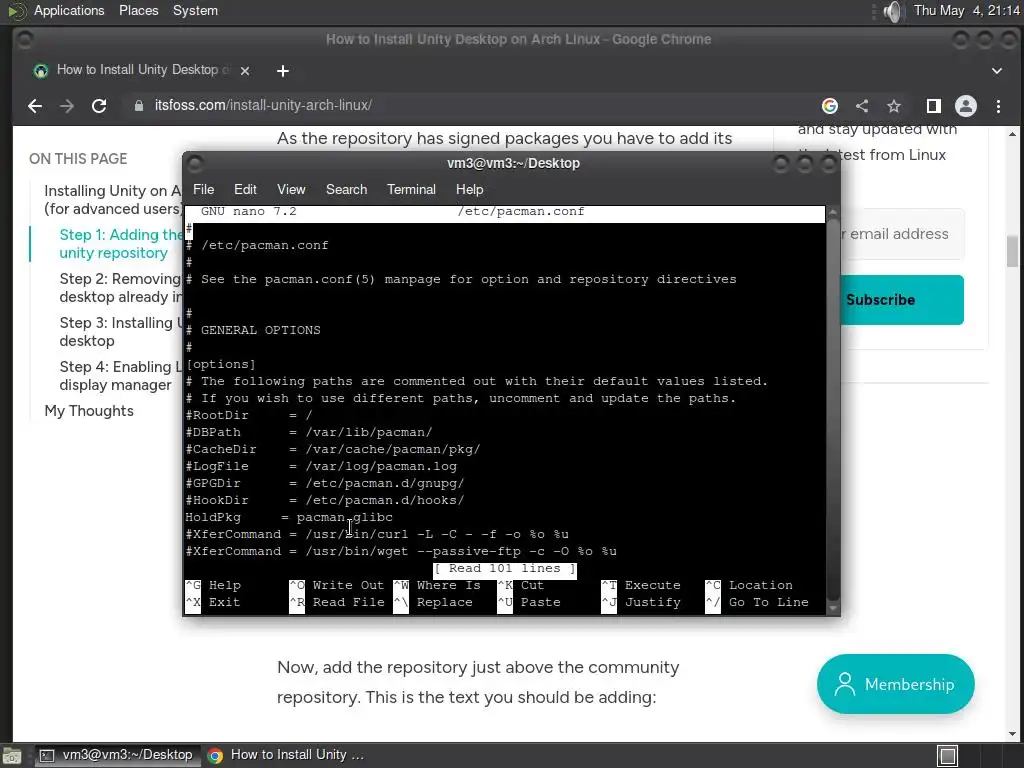Screen dimensions: 1024x768
Task: Select the How to Install Unity Desktop tab
Action: click(140, 70)
